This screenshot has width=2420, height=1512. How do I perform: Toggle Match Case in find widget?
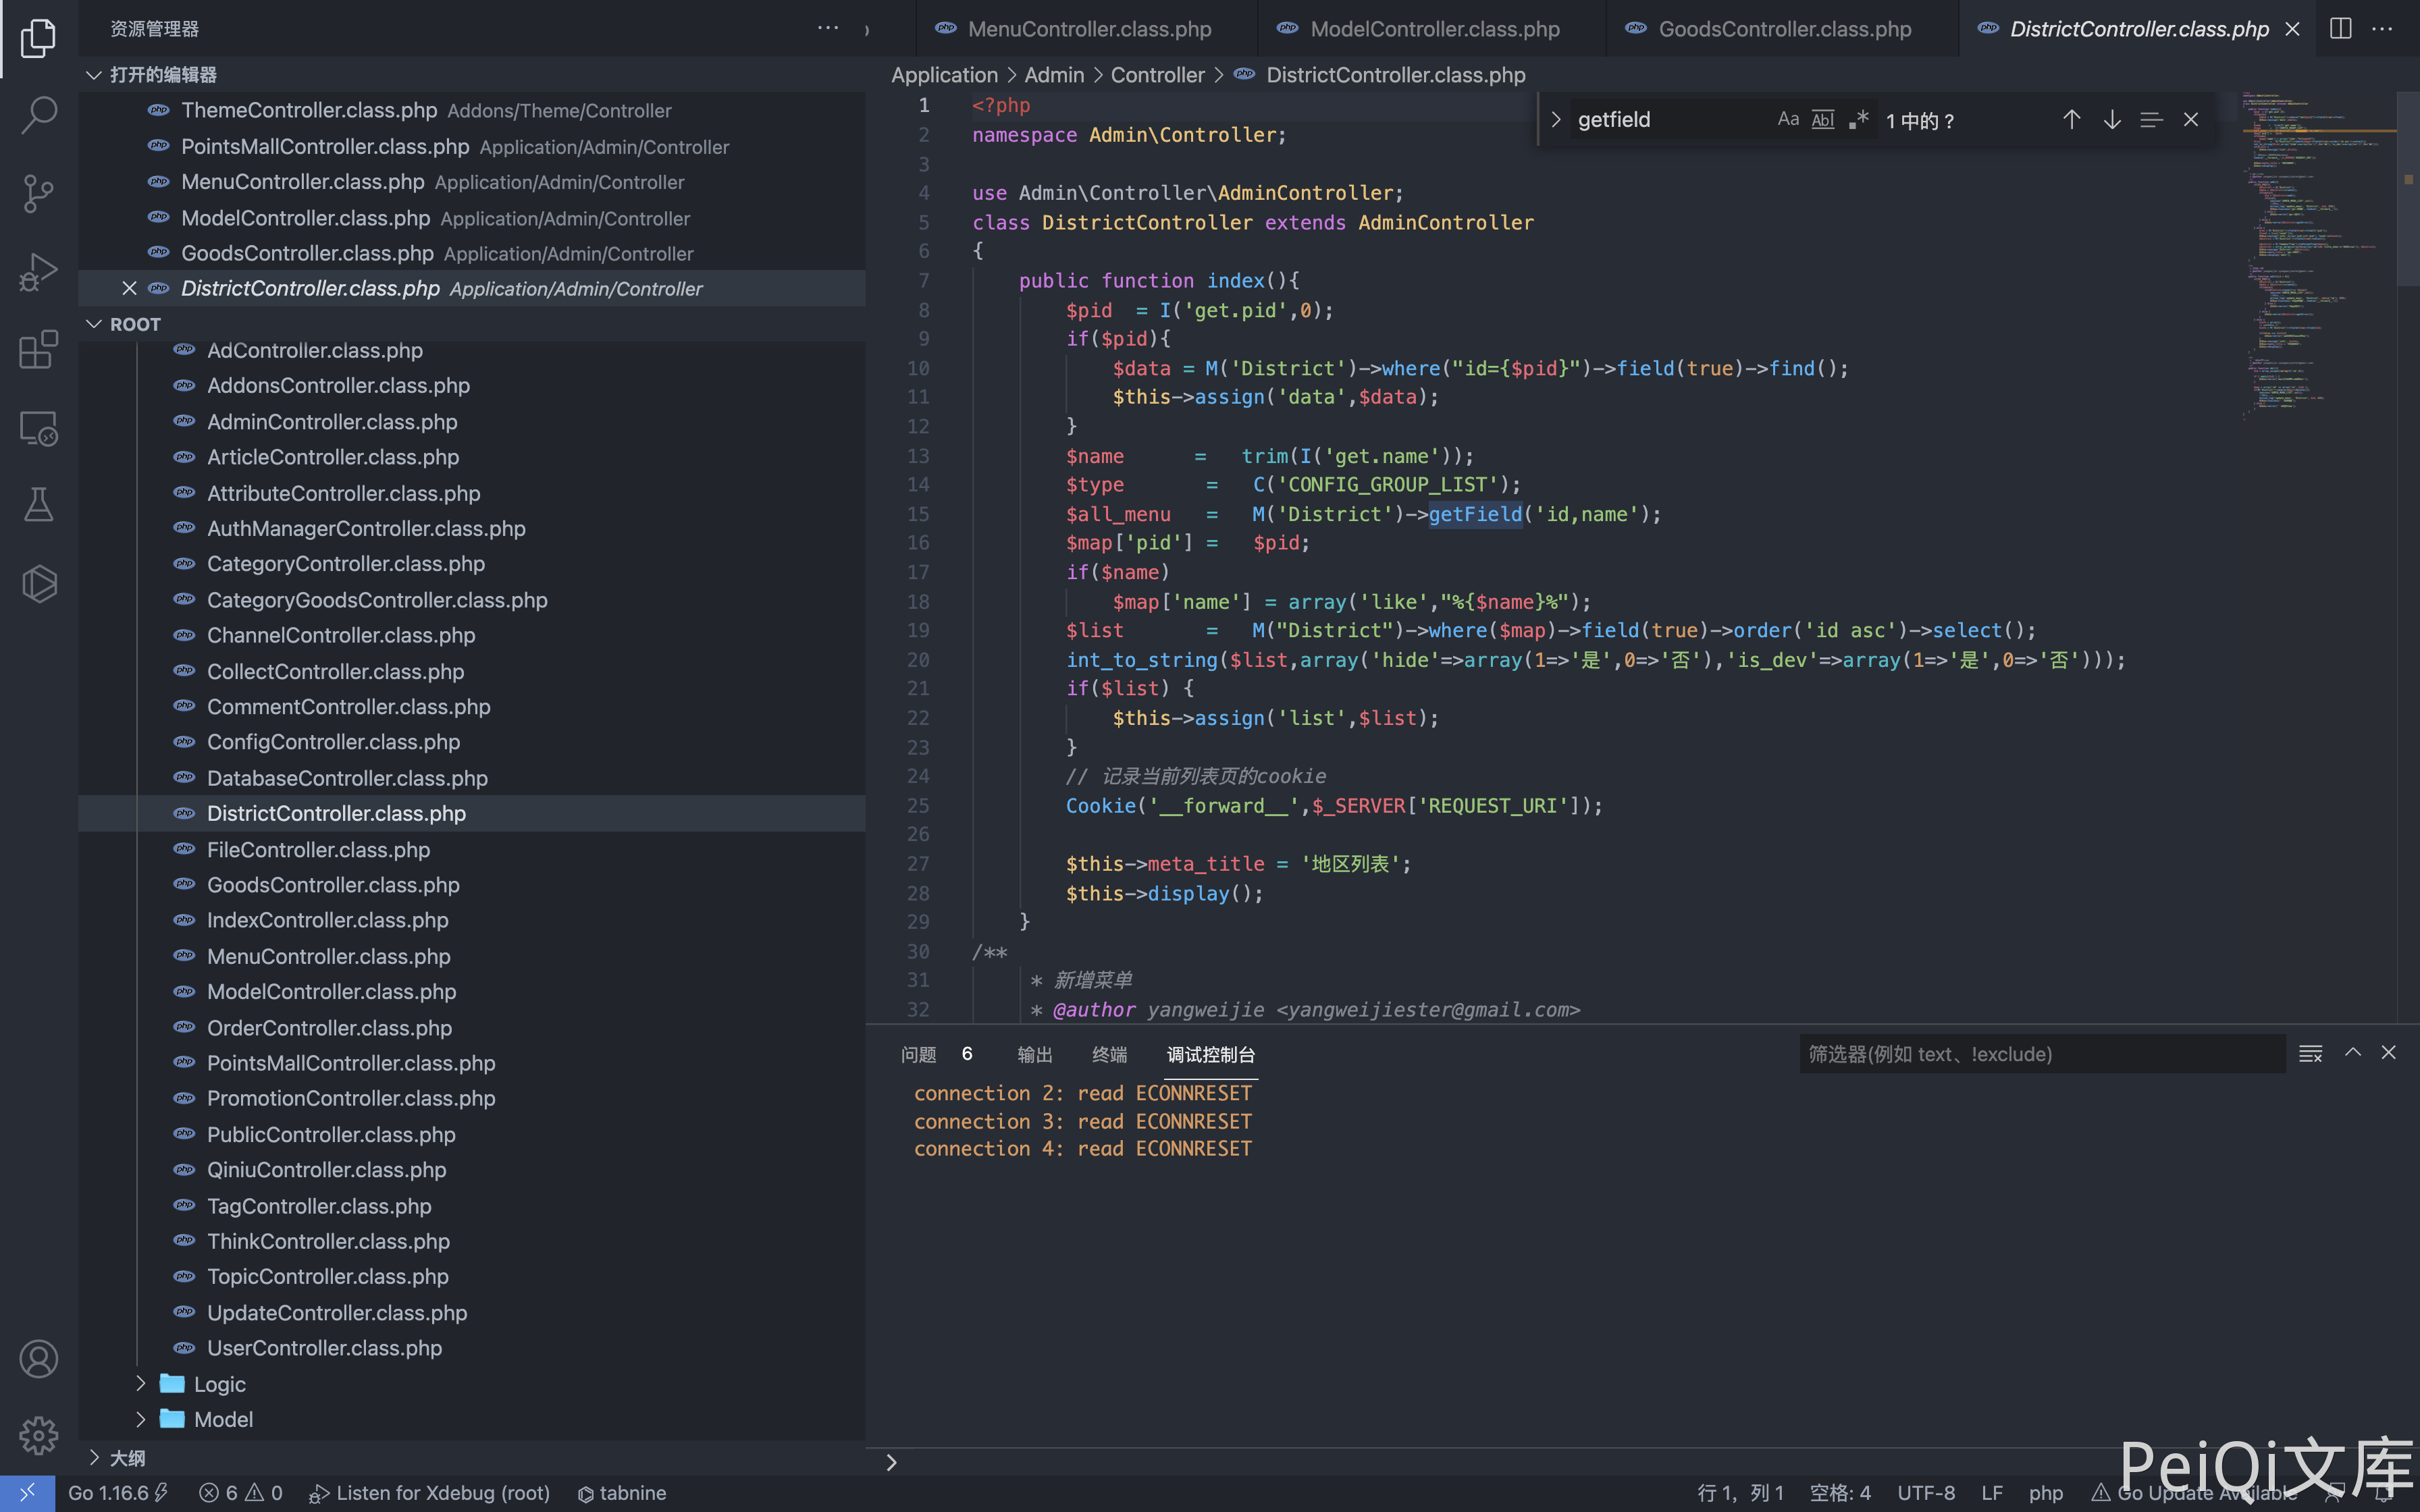(1788, 120)
